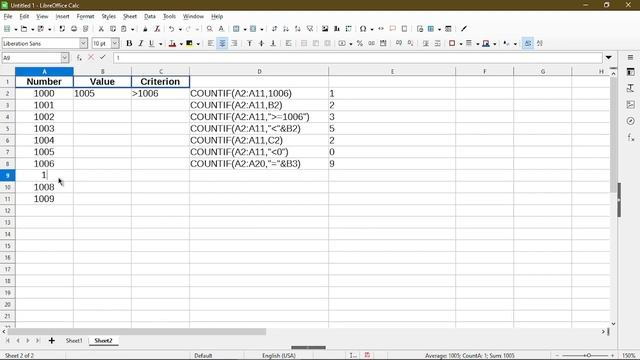Screen dimensions: 640x360
Task: Open the Data menu
Action: tap(150, 16)
